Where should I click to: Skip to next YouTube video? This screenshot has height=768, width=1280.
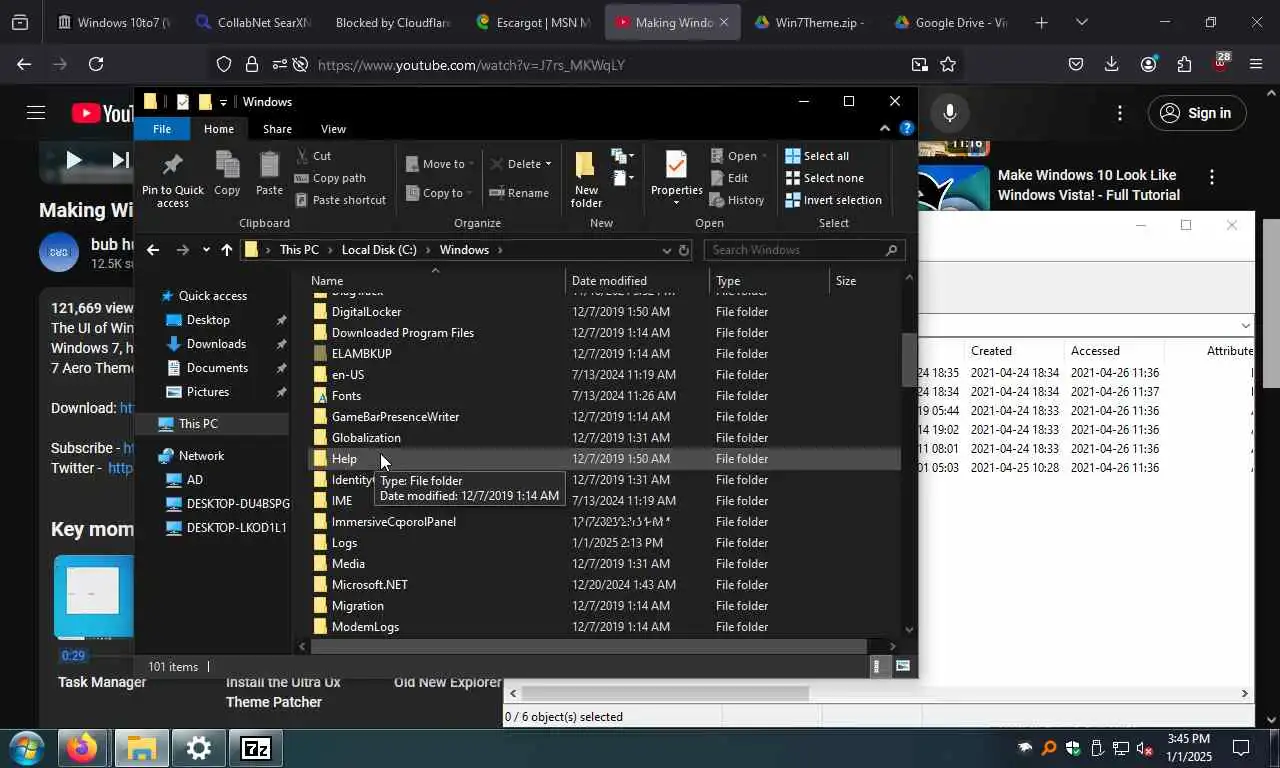point(120,160)
